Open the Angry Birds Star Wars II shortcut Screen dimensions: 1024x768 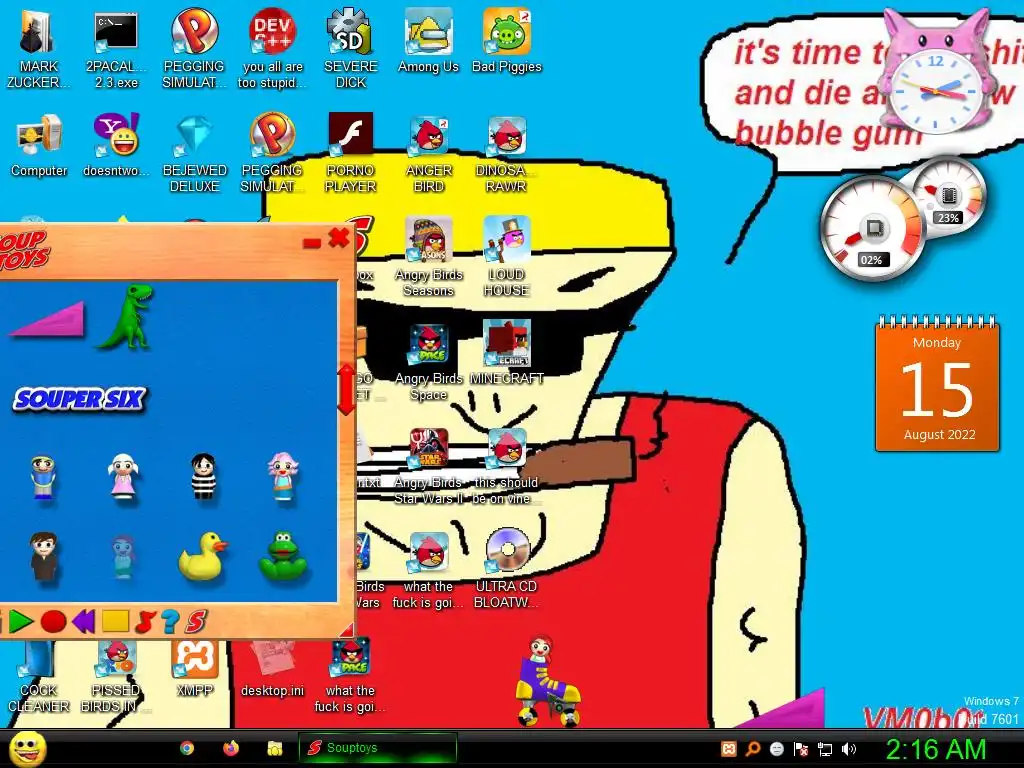[428, 466]
